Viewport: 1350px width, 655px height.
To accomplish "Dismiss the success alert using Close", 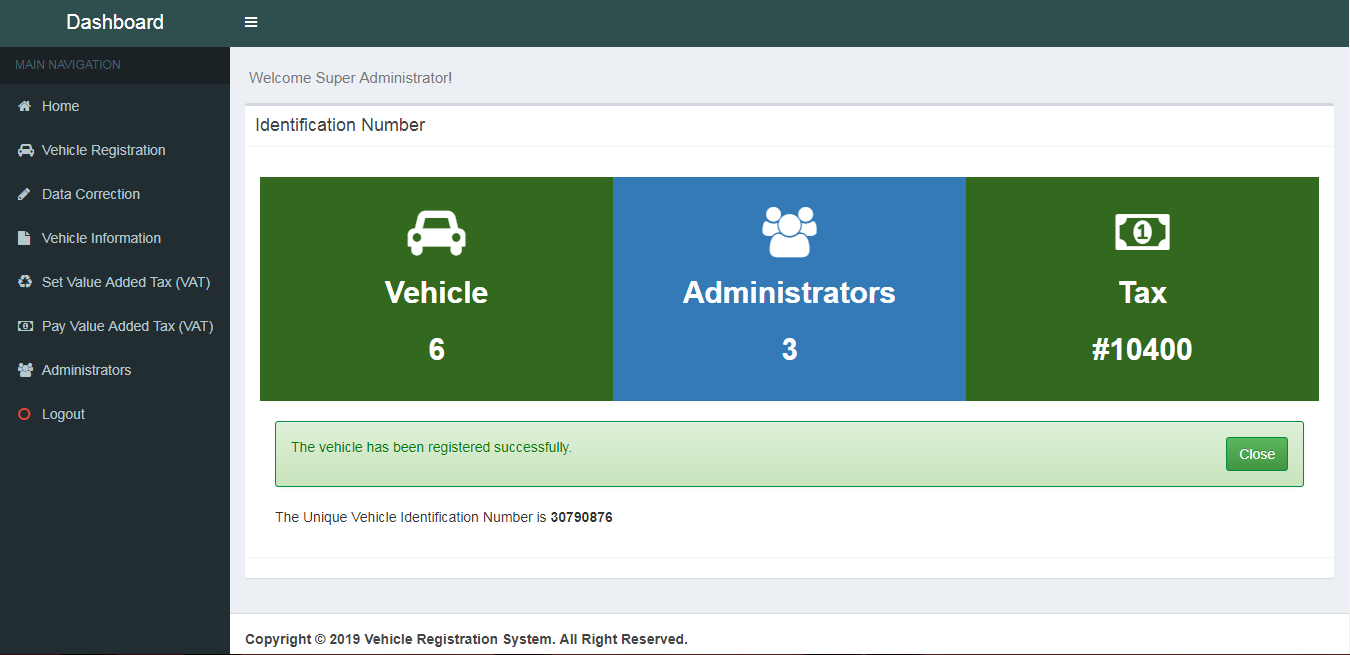I will (1256, 453).
